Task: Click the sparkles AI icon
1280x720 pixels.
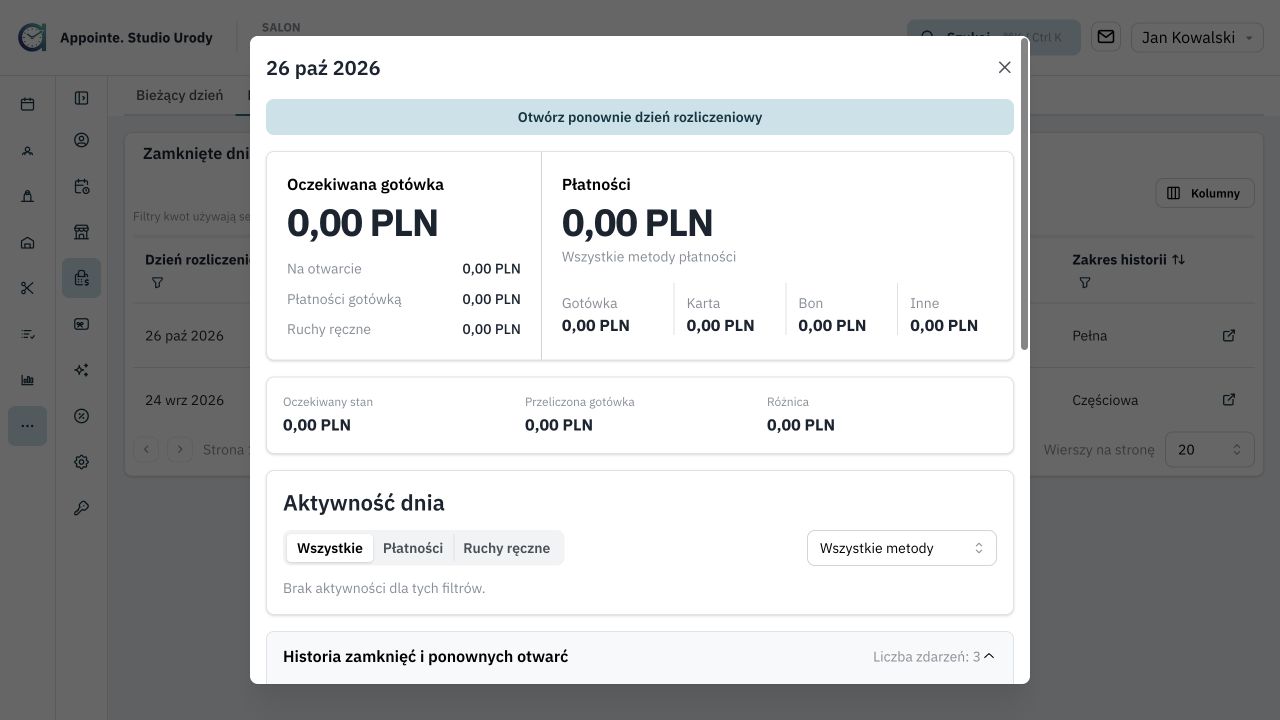Action: pos(82,370)
